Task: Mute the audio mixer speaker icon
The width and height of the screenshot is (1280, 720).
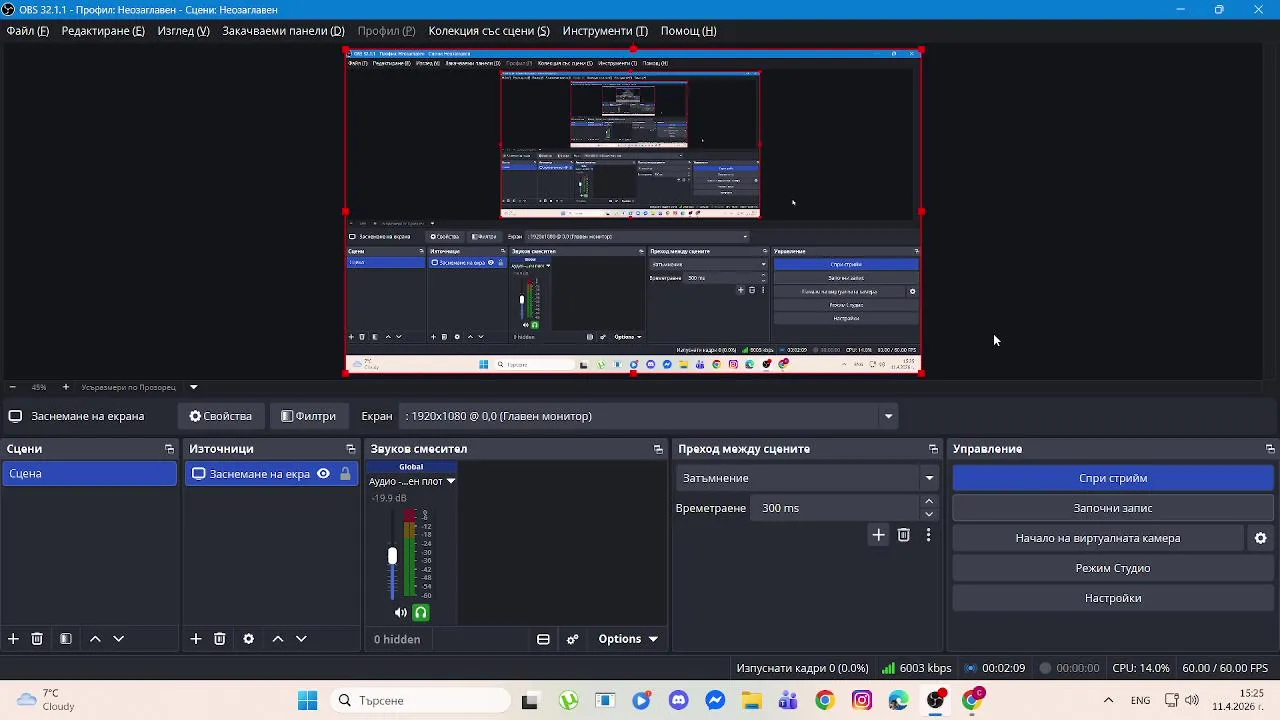Action: tap(401, 613)
